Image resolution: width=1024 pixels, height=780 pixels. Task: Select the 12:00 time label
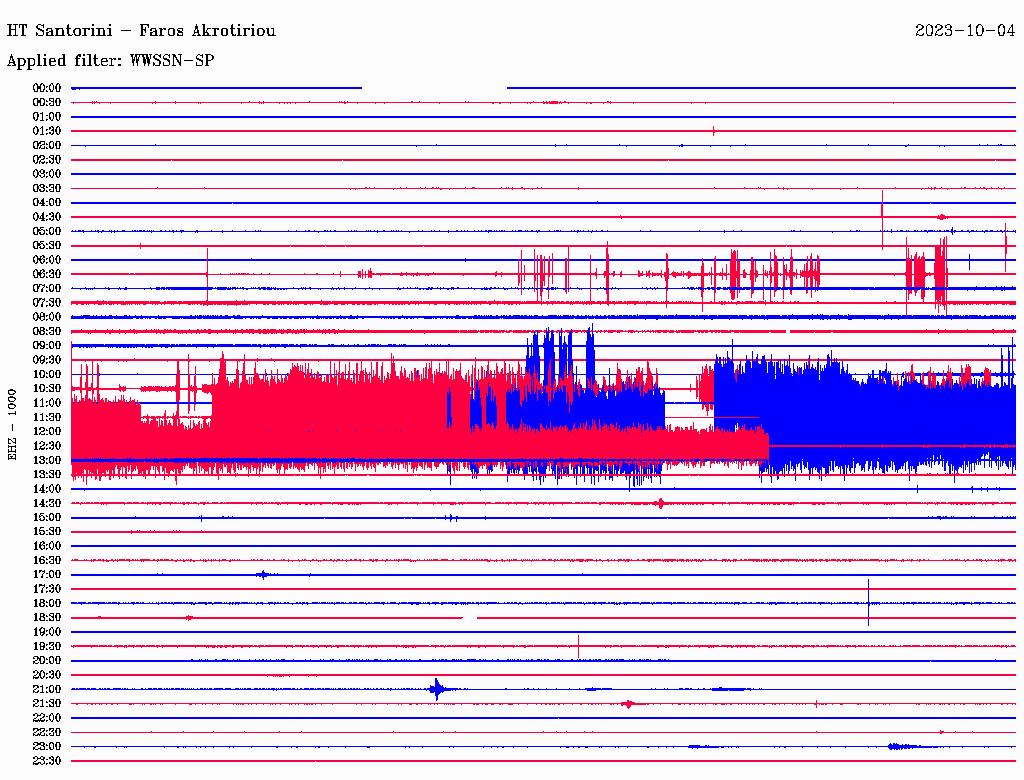(47, 432)
